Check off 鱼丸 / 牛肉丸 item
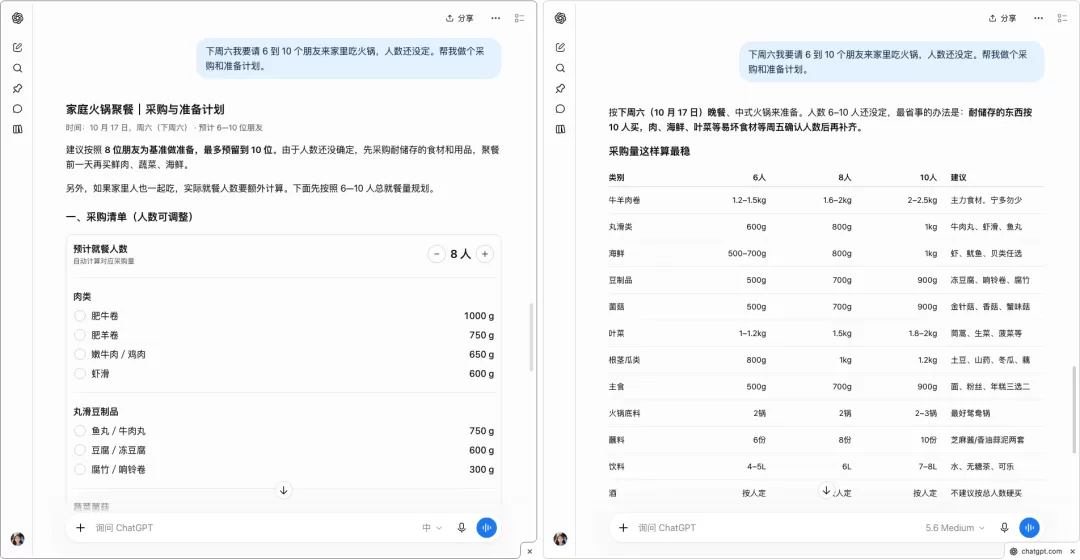Image resolution: width=1080 pixels, height=560 pixels. 80,431
